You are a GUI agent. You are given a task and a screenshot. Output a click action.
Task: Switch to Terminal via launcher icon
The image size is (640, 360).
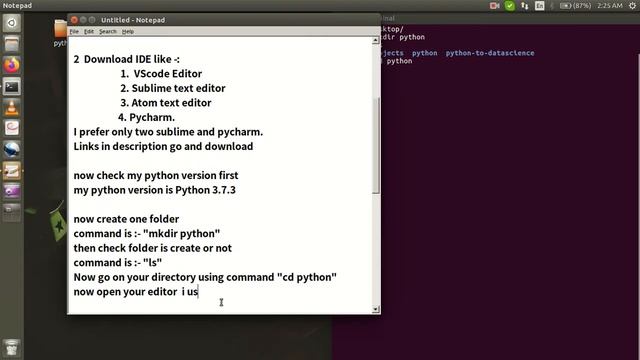tap(11, 87)
